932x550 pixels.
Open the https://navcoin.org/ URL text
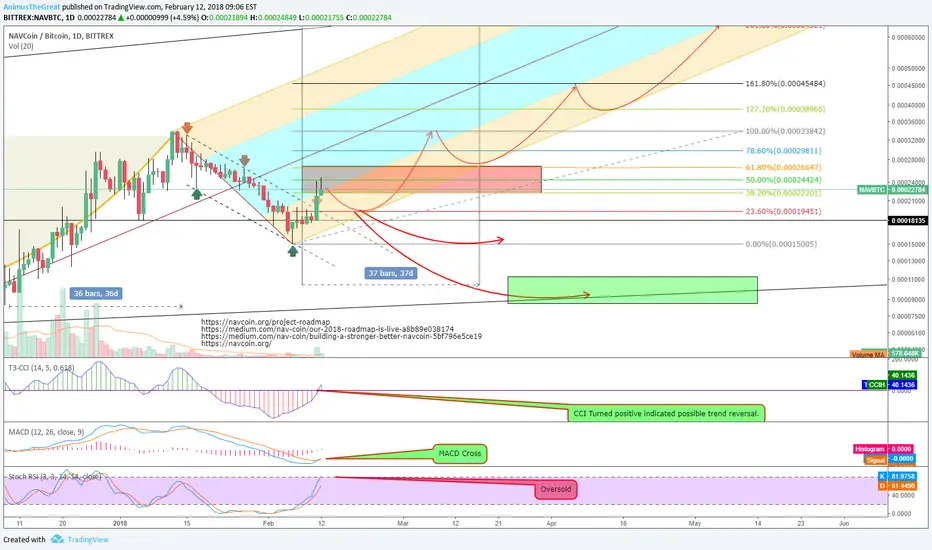point(236,343)
